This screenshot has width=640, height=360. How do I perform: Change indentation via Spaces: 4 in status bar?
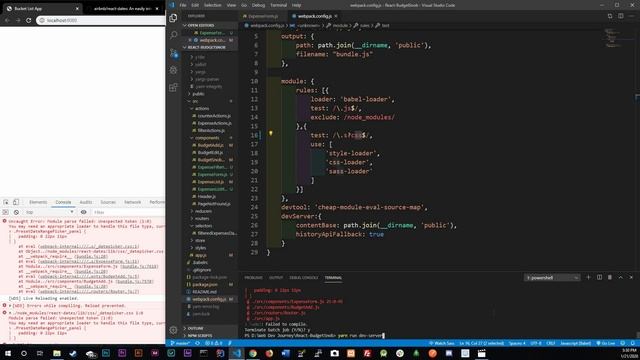point(517,343)
